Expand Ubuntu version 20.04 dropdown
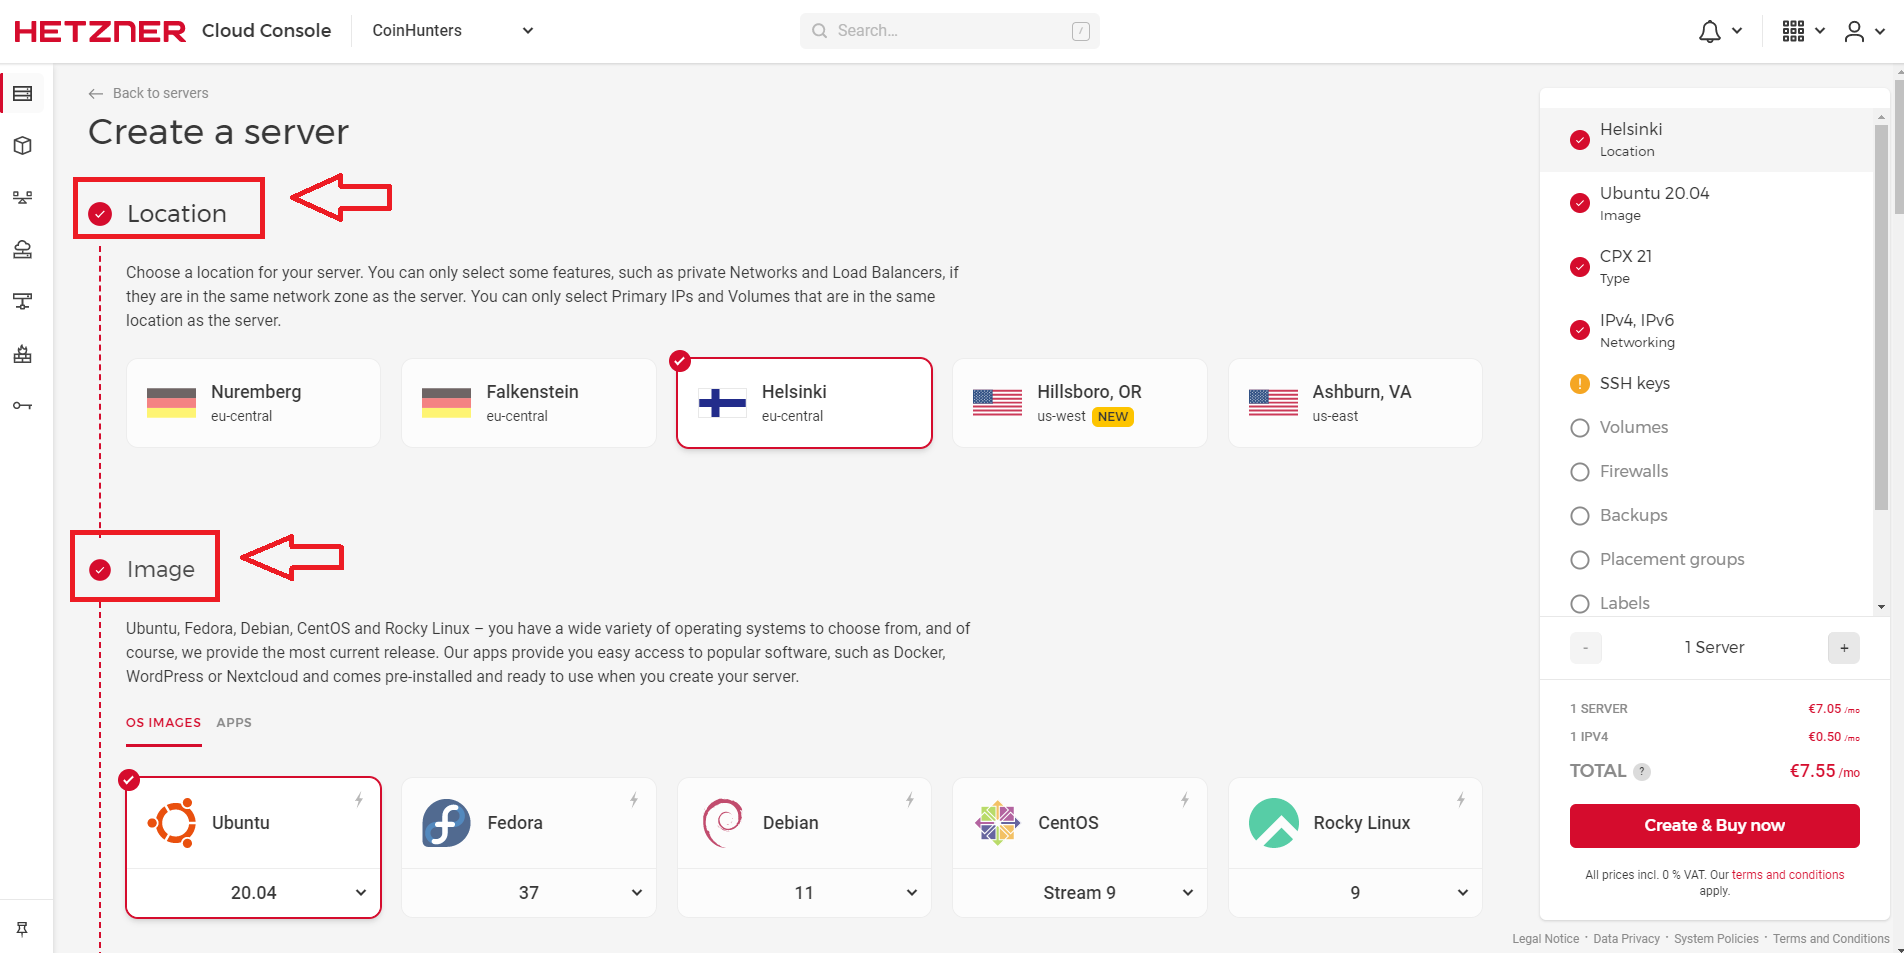 253,893
